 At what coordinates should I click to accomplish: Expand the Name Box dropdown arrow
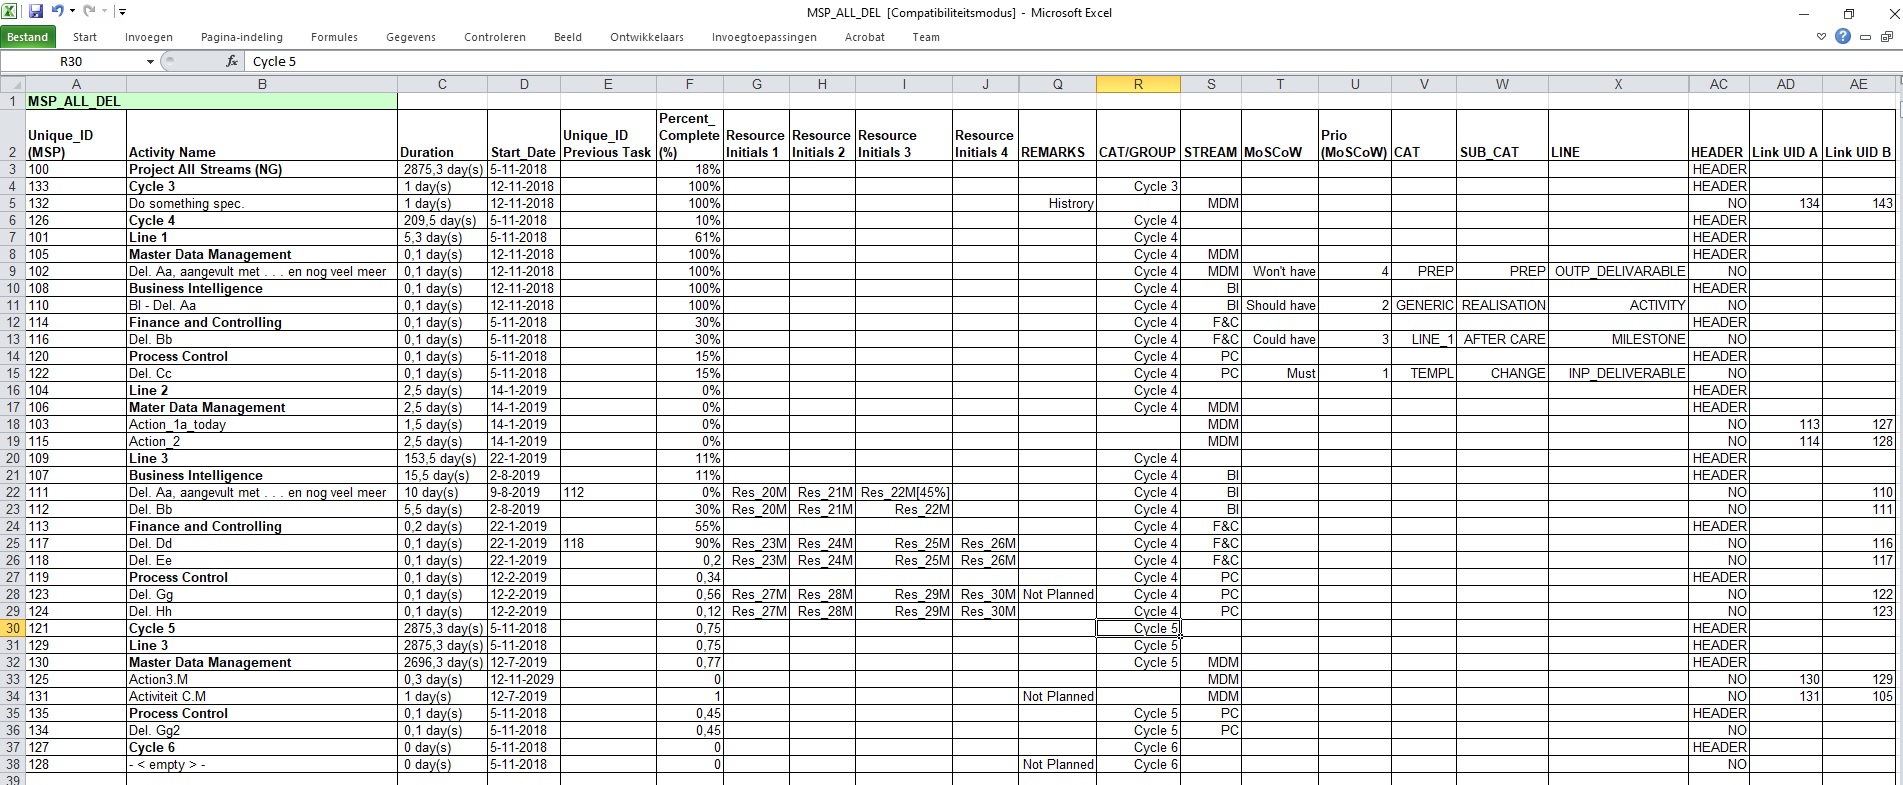pos(150,61)
